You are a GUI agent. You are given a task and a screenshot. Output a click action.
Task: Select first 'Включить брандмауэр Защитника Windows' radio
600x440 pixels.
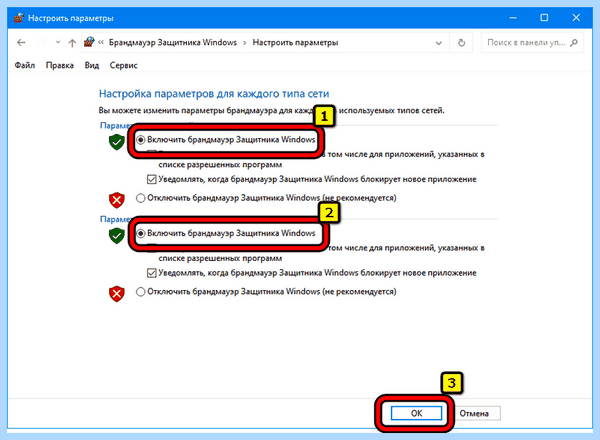(141, 140)
